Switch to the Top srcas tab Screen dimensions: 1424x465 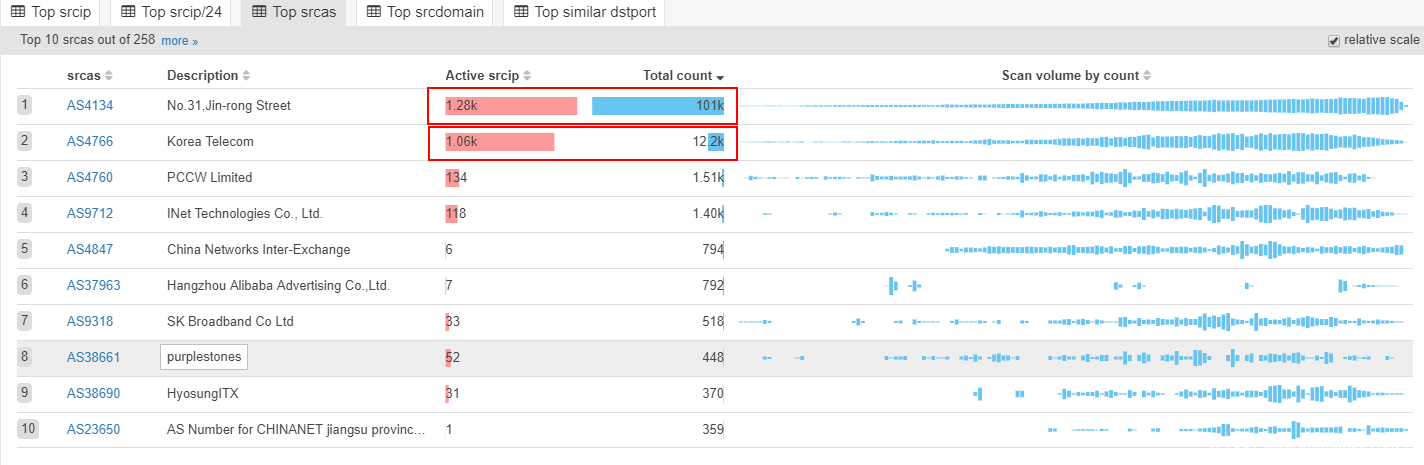click(x=295, y=12)
